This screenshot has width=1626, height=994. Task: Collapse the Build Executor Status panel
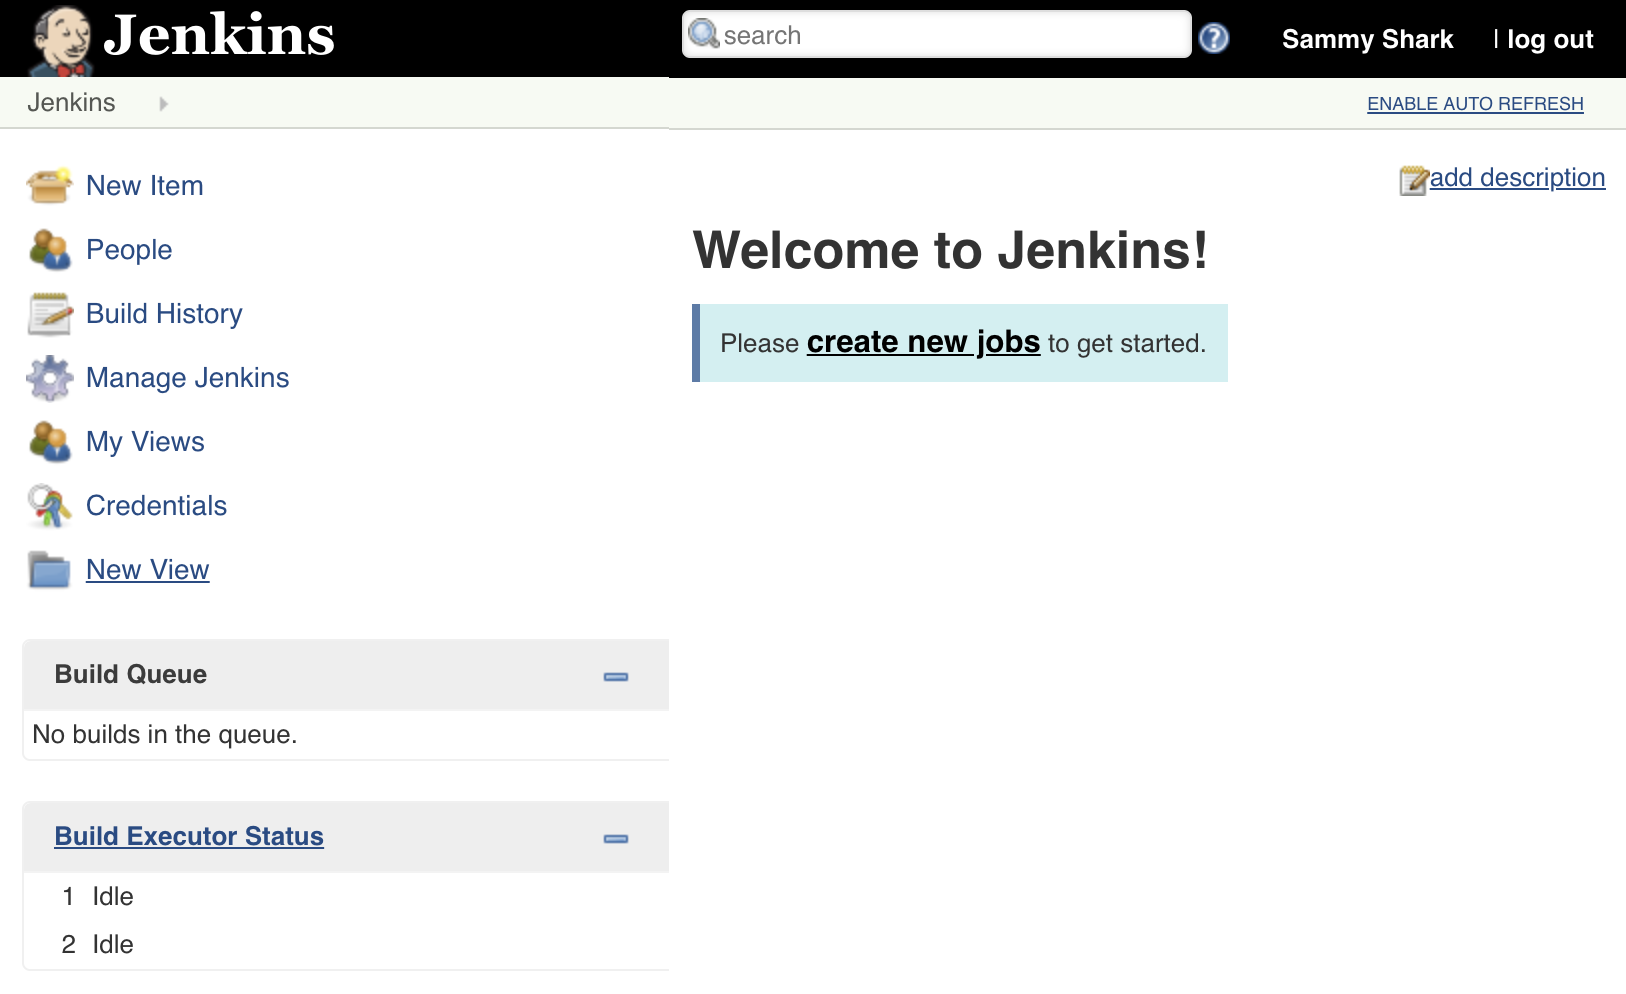click(616, 839)
